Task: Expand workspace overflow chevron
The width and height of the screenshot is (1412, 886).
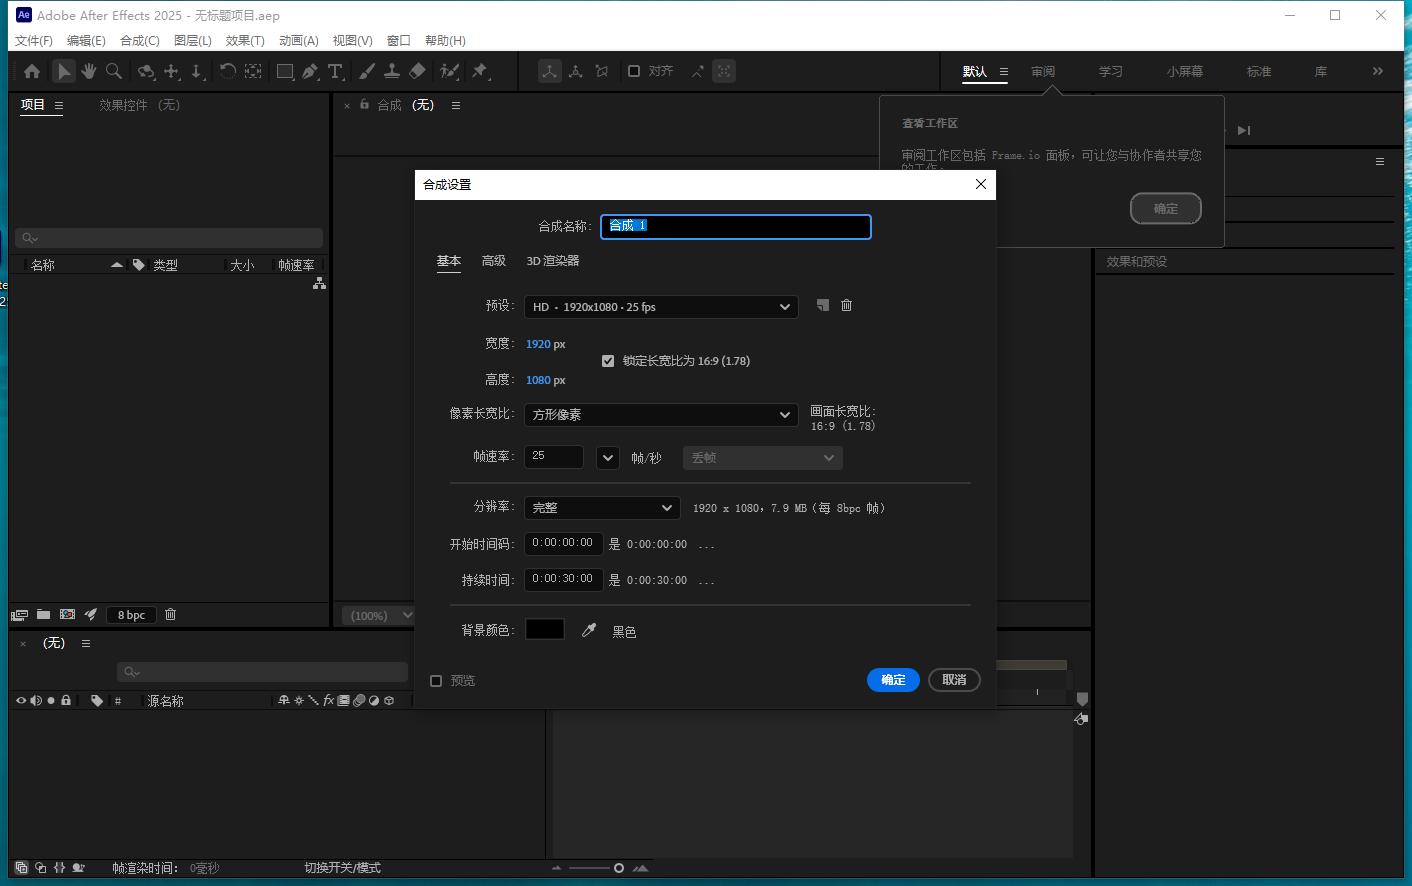Action: coord(1378,71)
